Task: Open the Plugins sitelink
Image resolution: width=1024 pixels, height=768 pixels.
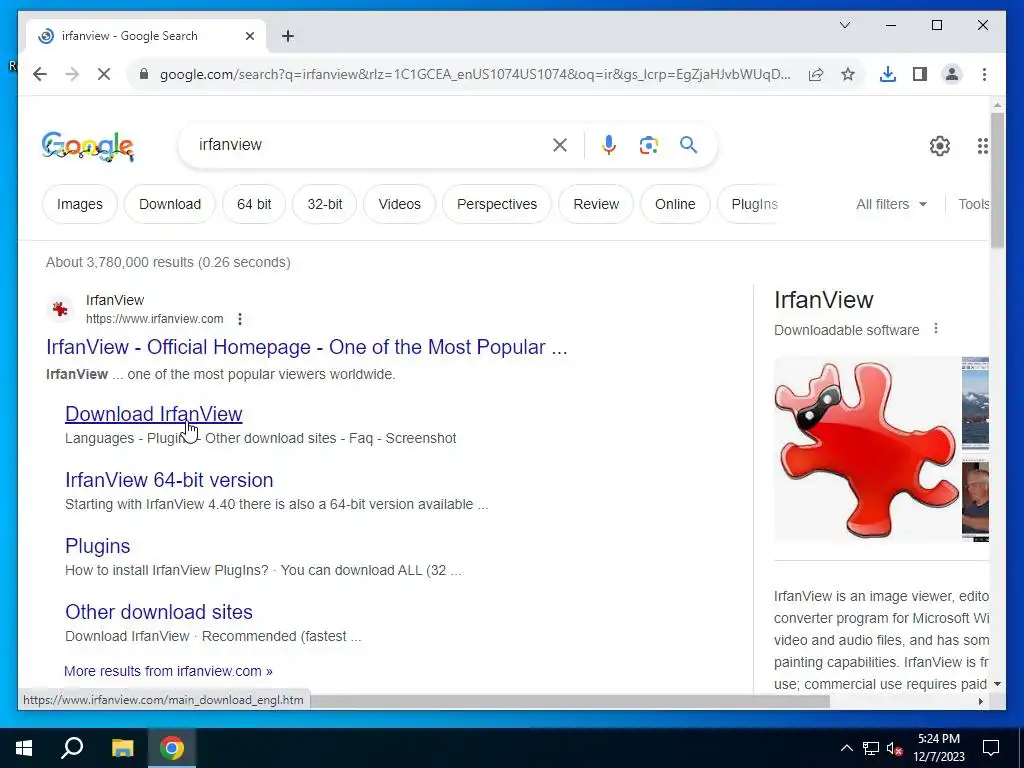Action: click(97, 546)
